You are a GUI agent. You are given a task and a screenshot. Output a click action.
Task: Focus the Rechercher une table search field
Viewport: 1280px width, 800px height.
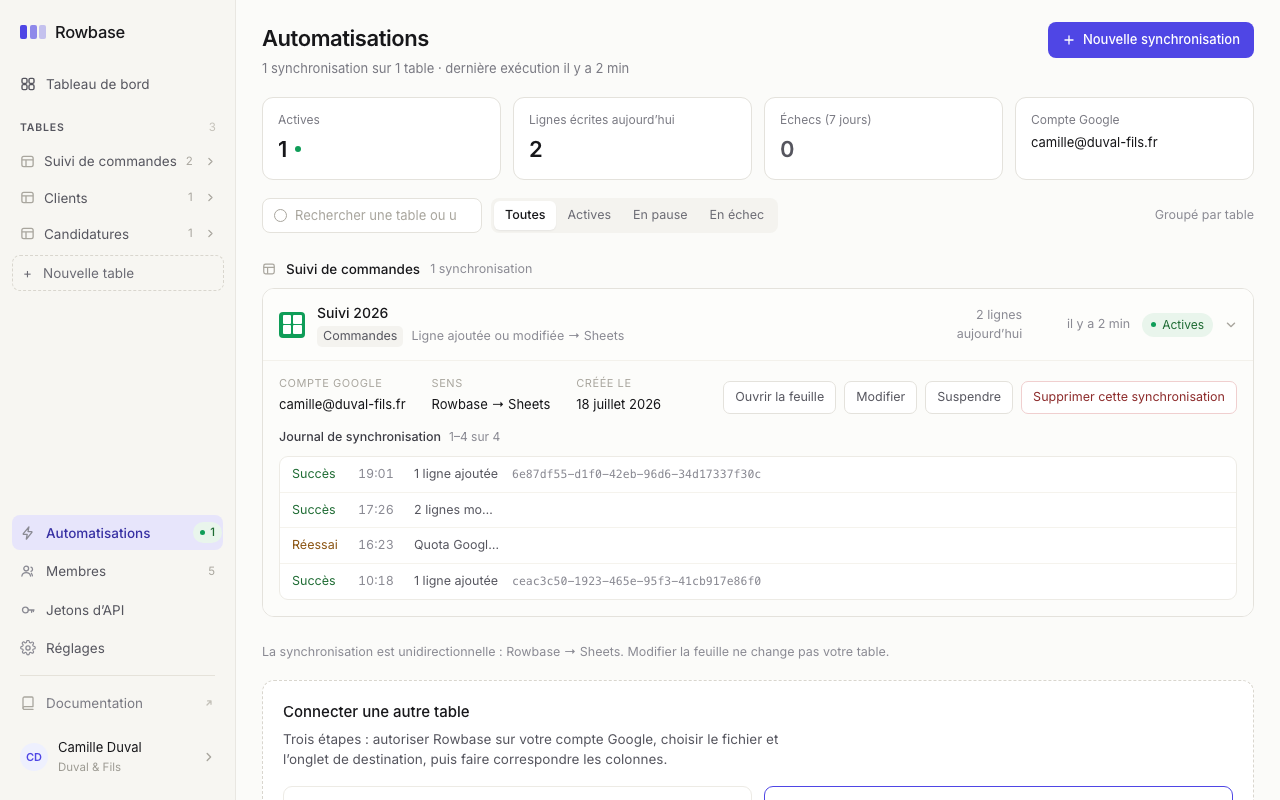[x=372, y=215]
